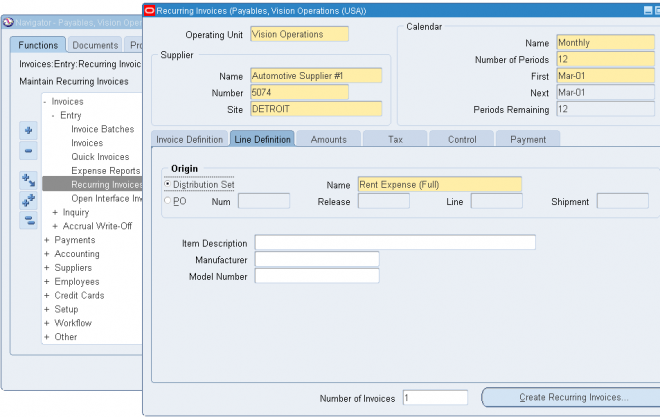Viewport: 660px width, 417px height.
Task: Select the Functions tab in Navigator
Action: [38, 45]
